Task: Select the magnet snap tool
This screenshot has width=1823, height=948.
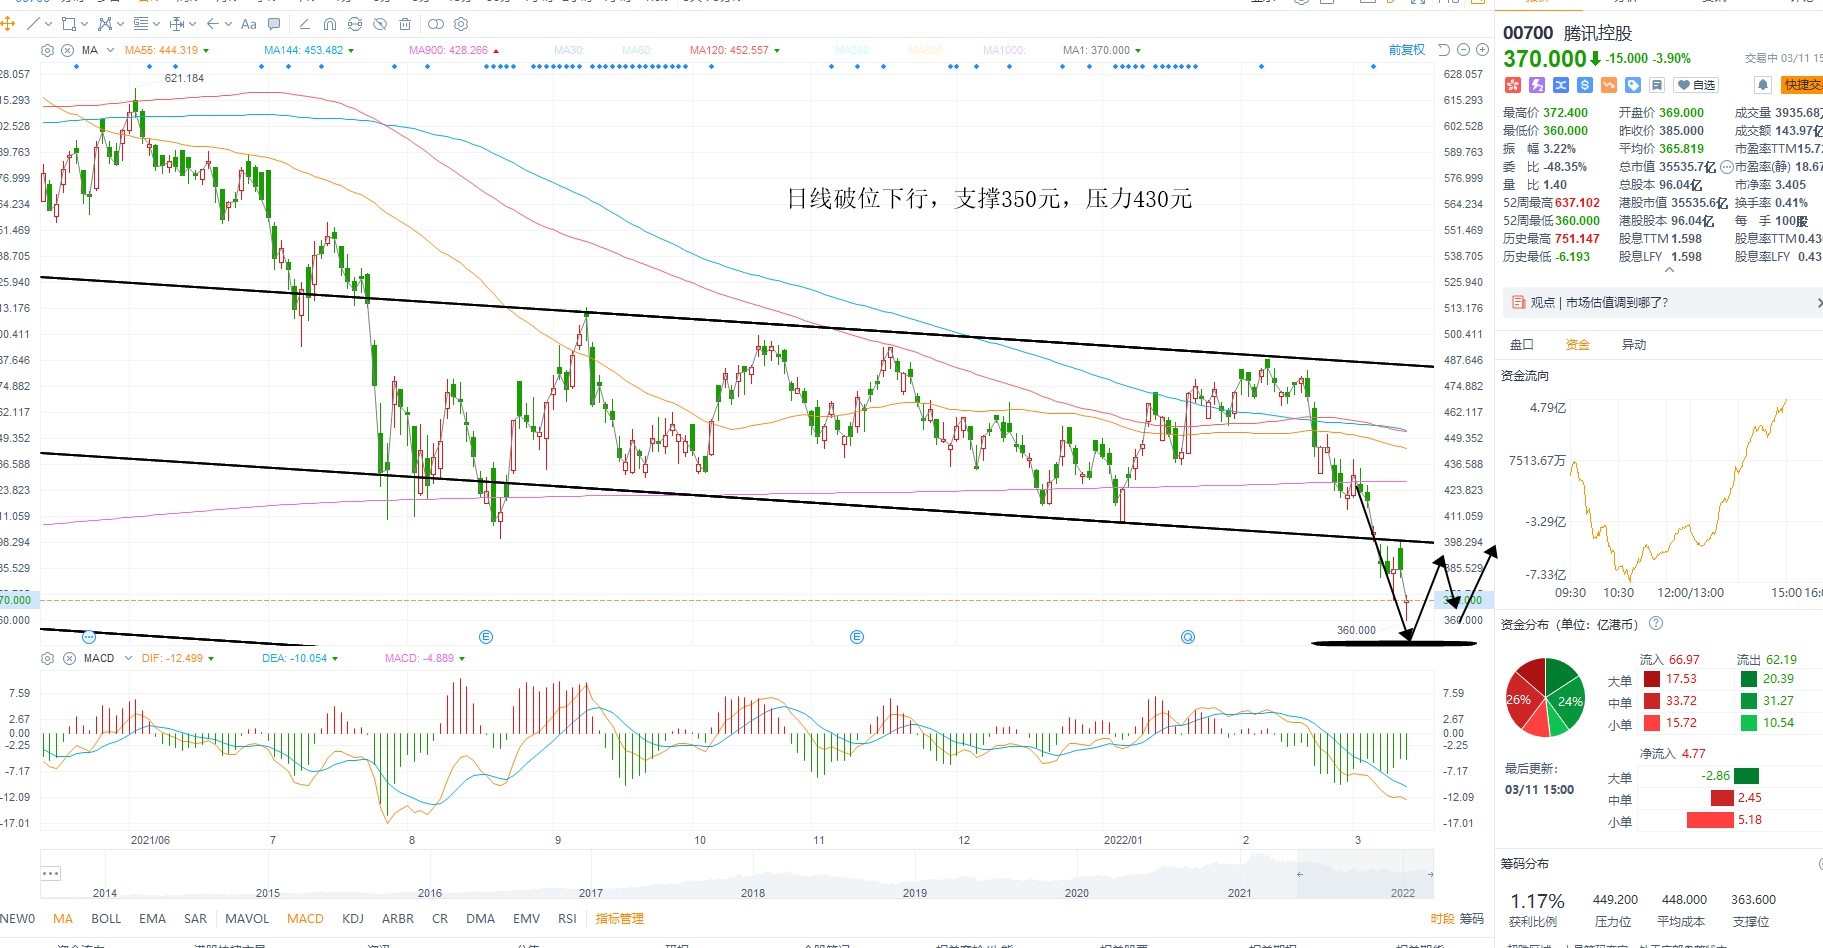Action: (x=329, y=24)
